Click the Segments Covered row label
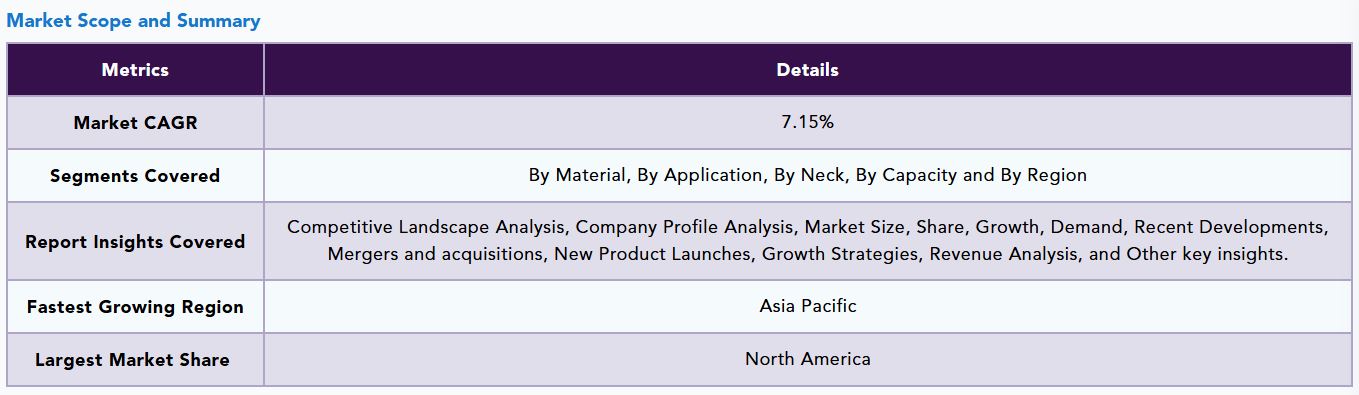The width and height of the screenshot is (1359, 395). point(135,176)
